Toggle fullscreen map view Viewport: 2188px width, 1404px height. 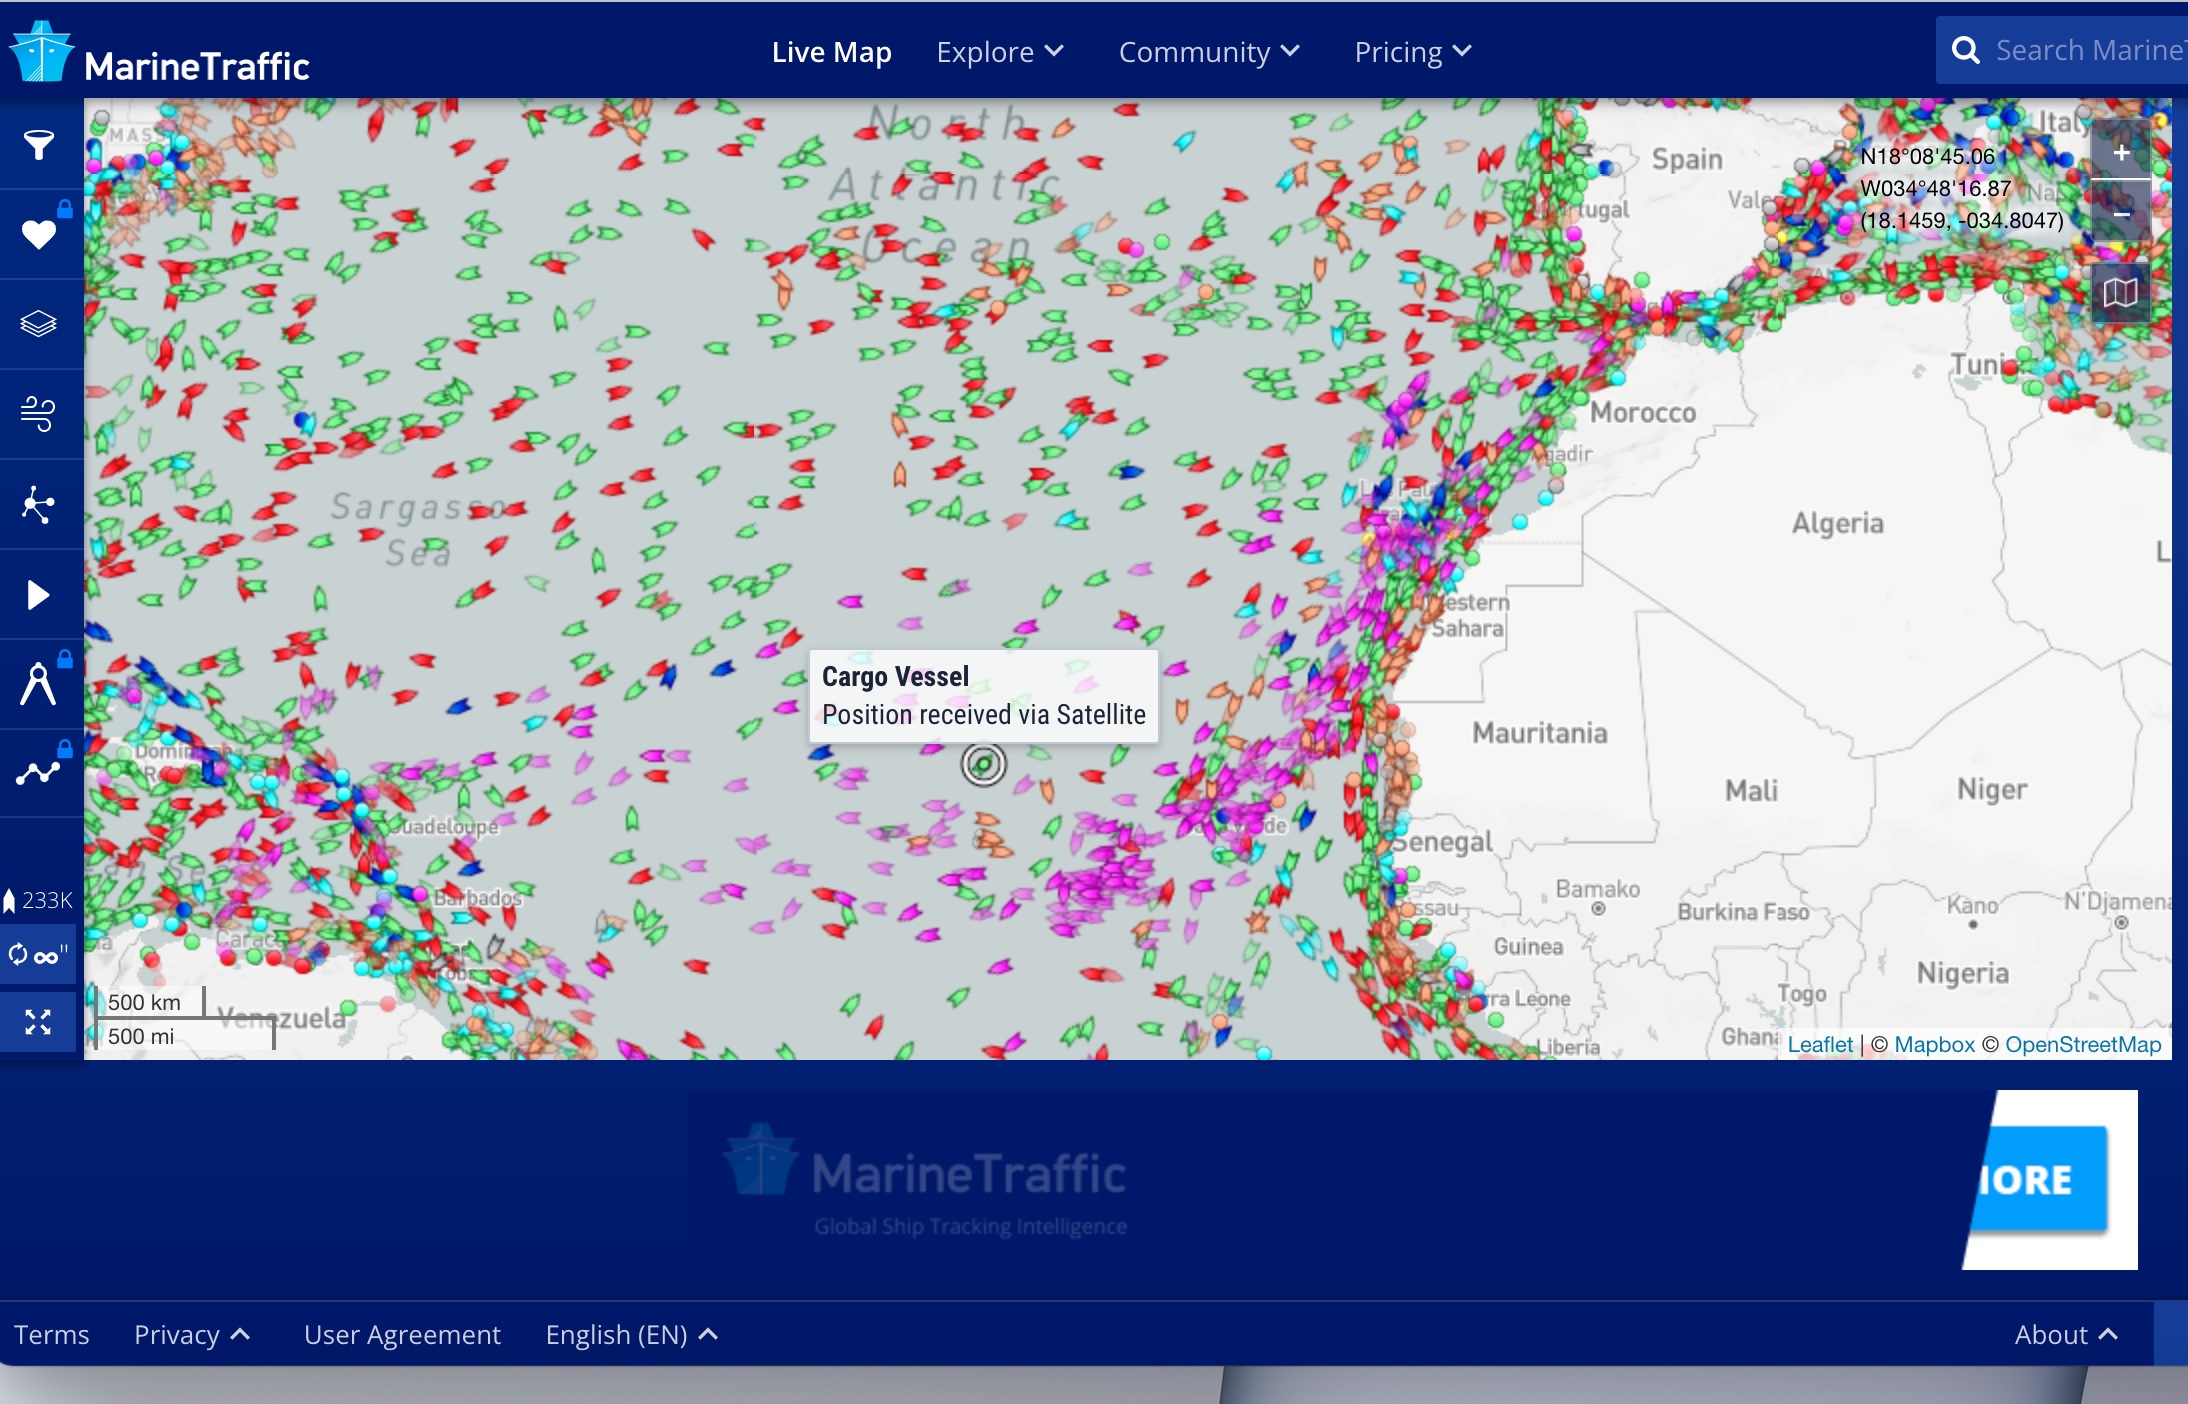pyautogui.click(x=38, y=1022)
